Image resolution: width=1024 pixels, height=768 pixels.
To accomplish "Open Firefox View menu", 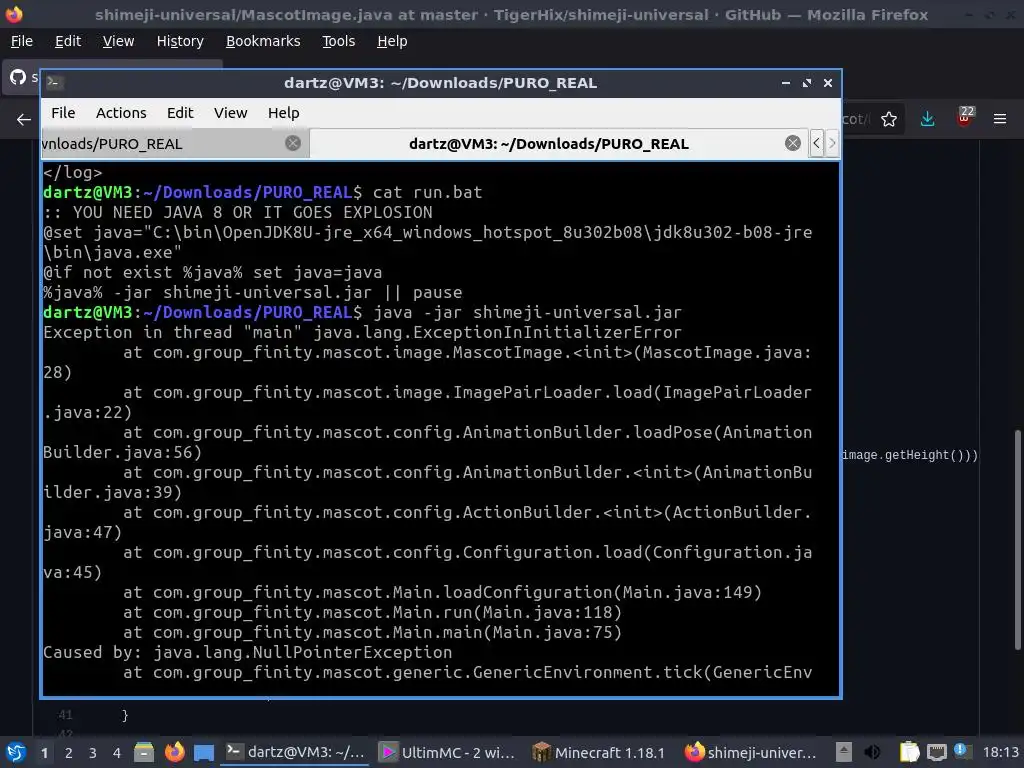I will click(x=118, y=41).
